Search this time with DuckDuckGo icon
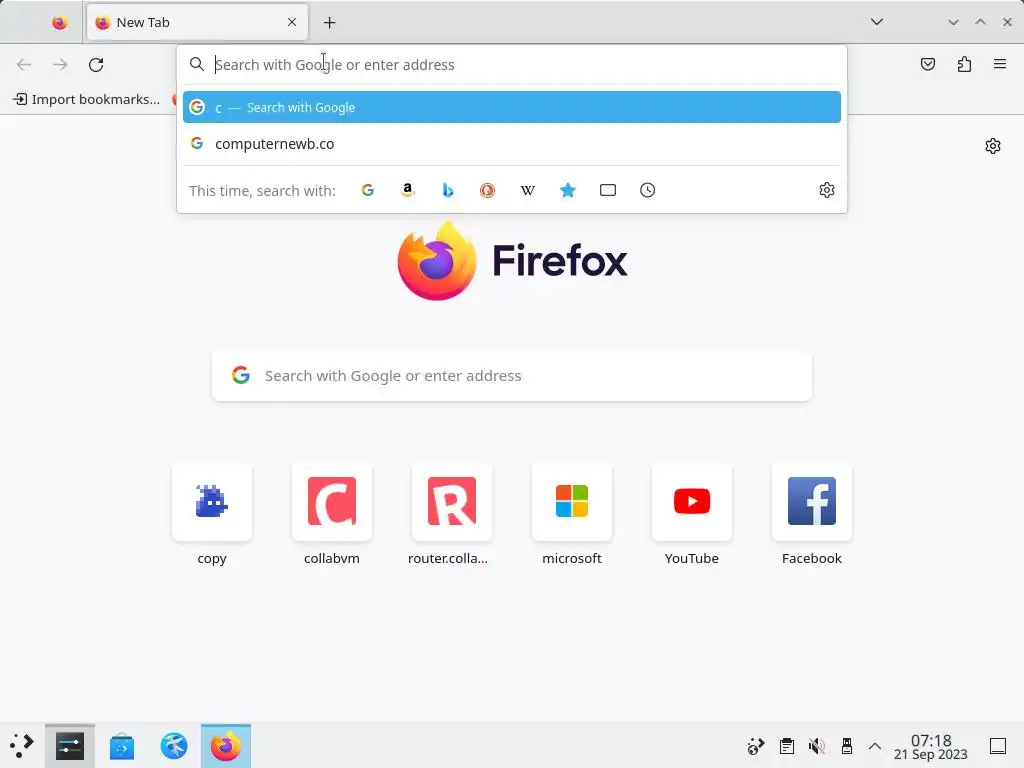The height and width of the screenshot is (768, 1024). point(487,190)
